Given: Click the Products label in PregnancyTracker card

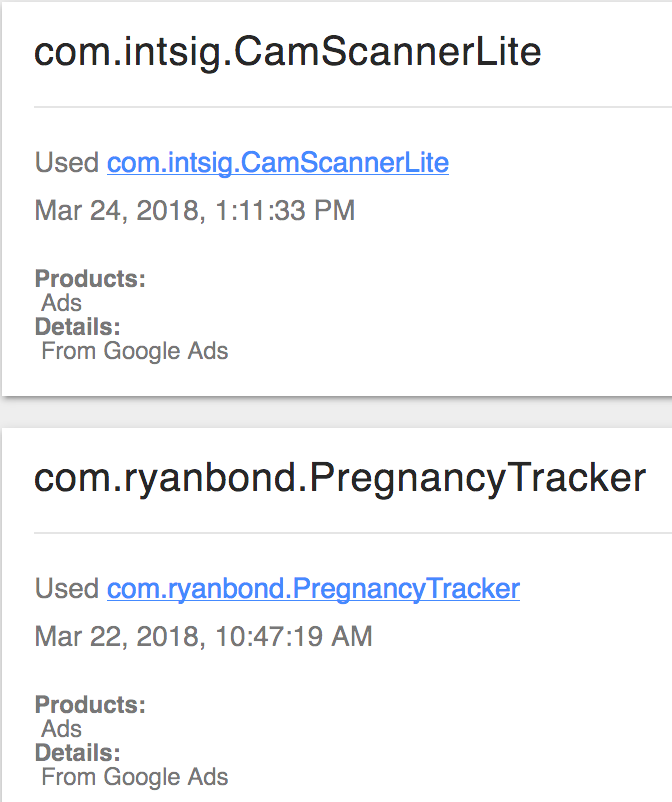Looking at the screenshot, I should point(90,705).
